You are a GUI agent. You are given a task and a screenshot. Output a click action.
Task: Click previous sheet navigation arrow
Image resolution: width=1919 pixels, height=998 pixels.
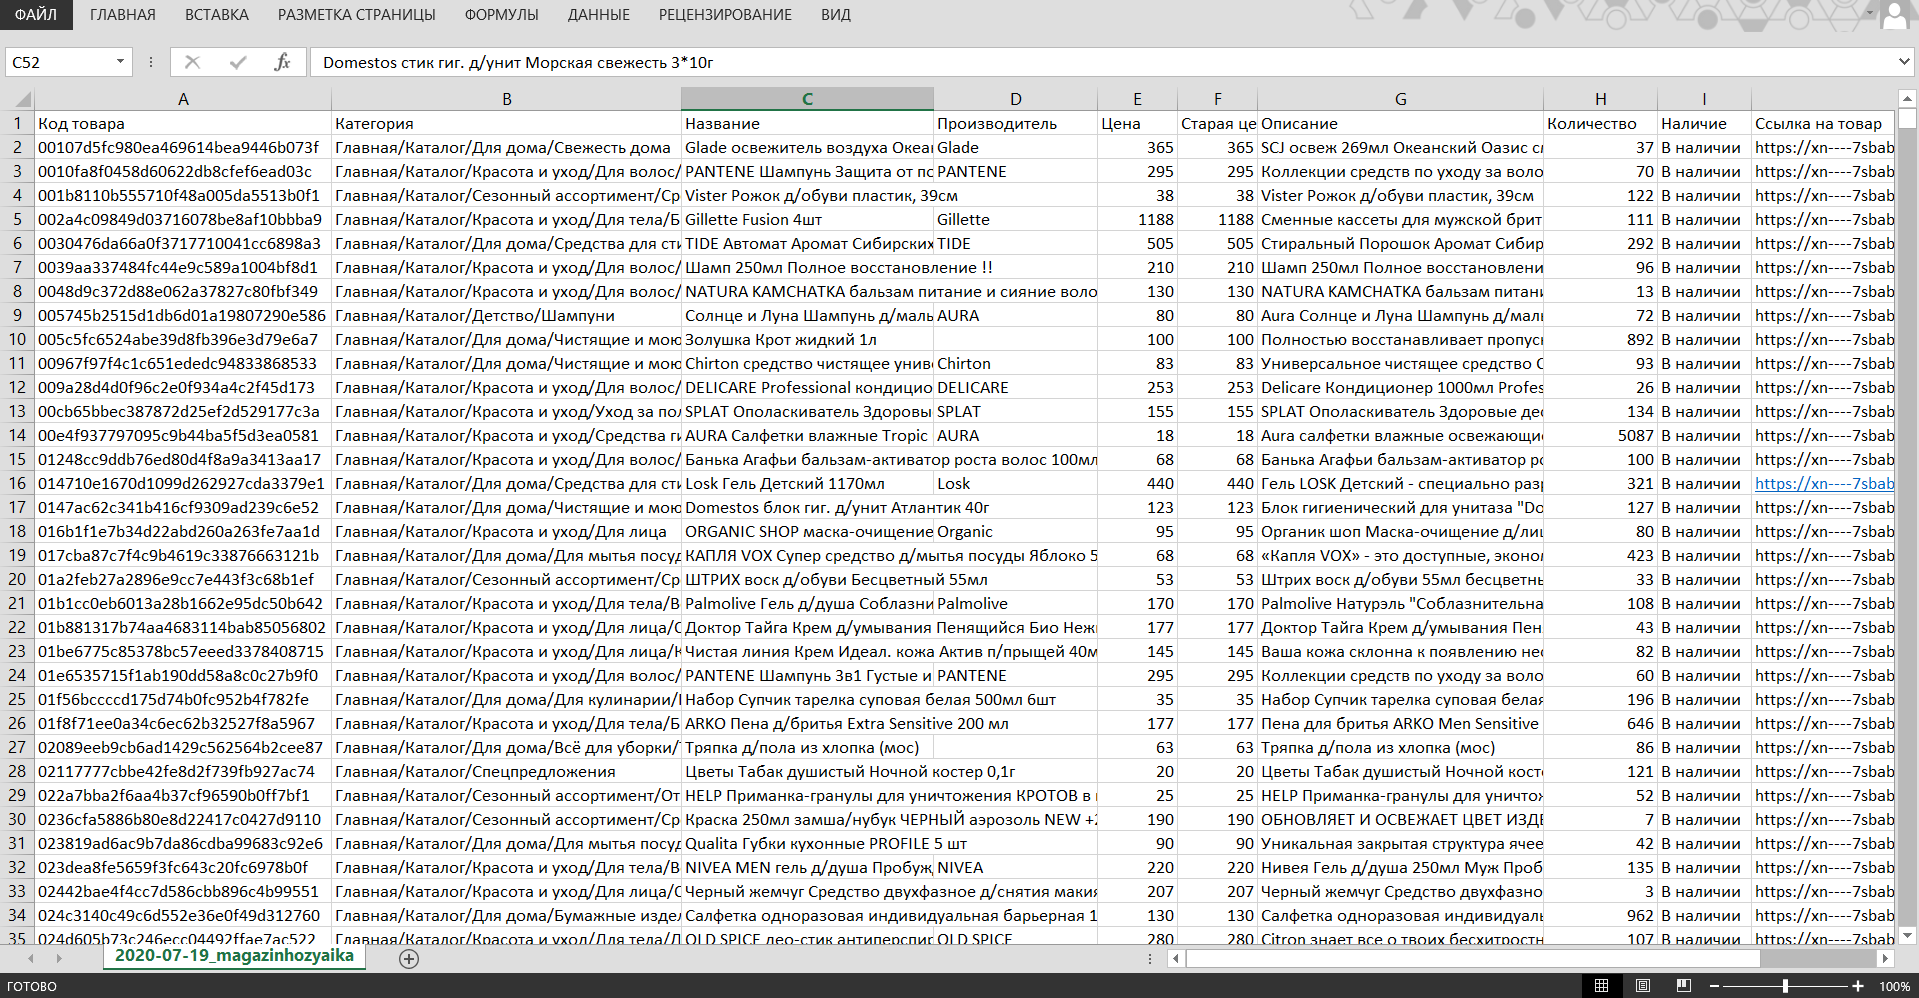coord(31,958)
